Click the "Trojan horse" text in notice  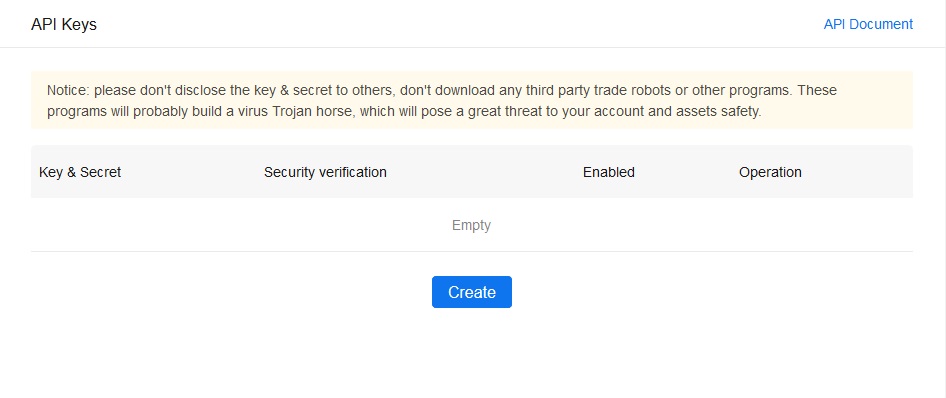(x=314, y=112)
